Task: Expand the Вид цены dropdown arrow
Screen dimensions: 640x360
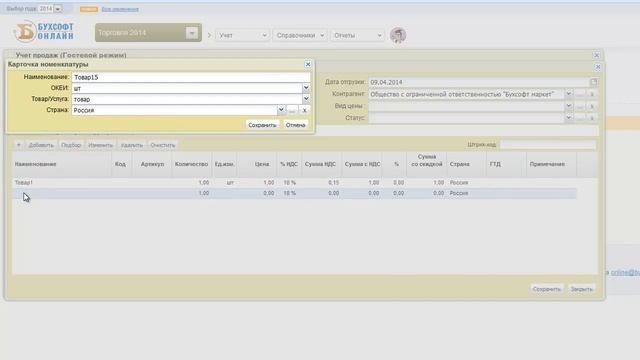Action: tap(568, 106)
